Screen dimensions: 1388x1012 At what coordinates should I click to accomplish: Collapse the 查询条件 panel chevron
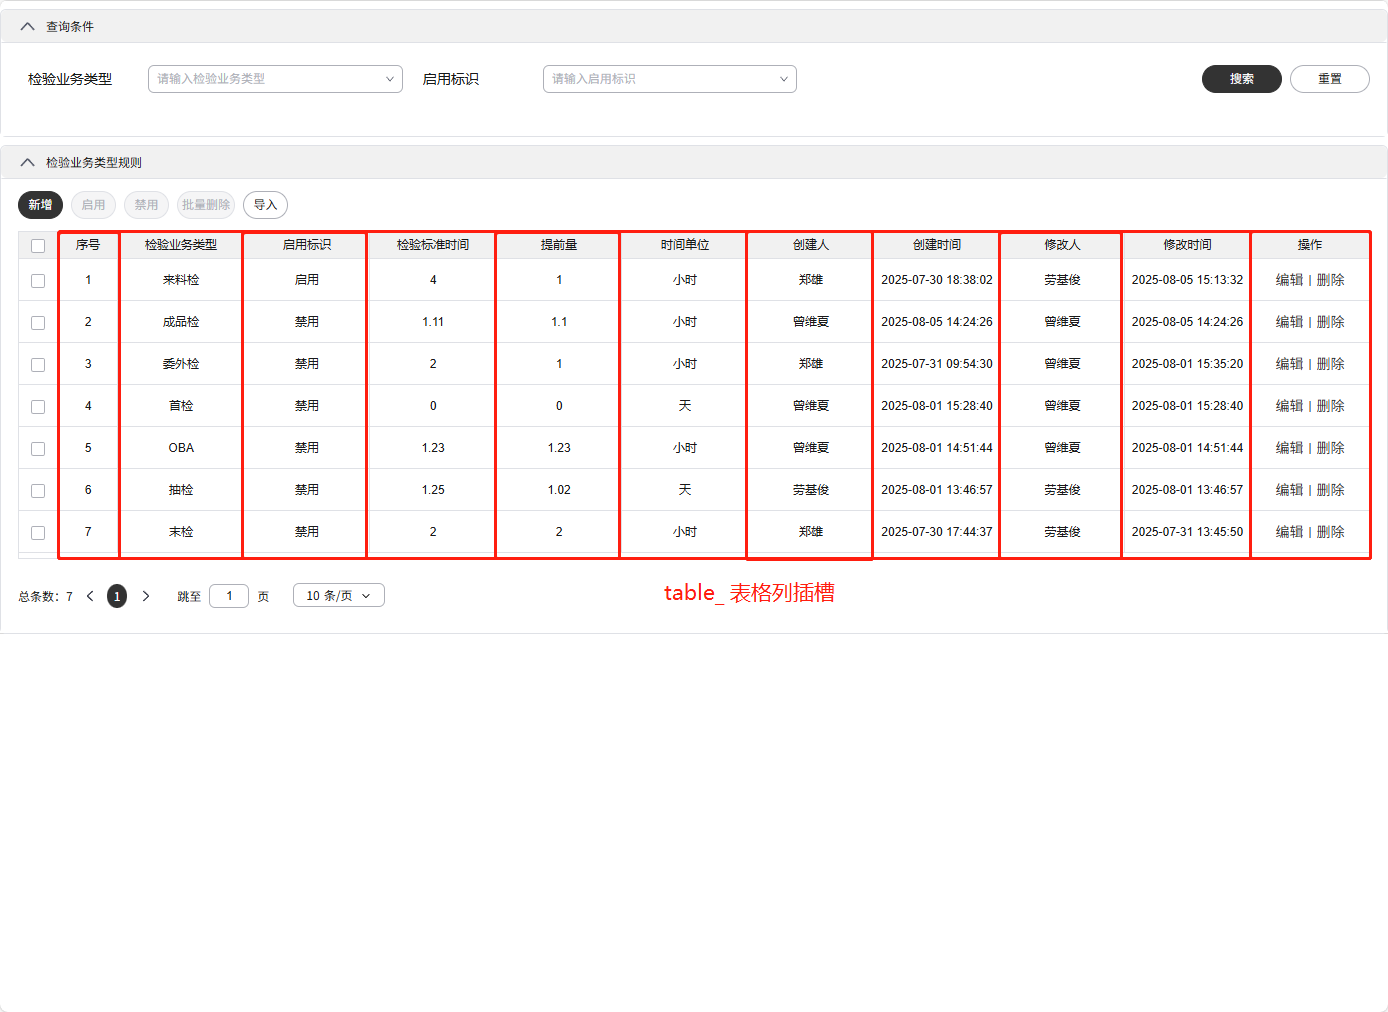(27, 27)
